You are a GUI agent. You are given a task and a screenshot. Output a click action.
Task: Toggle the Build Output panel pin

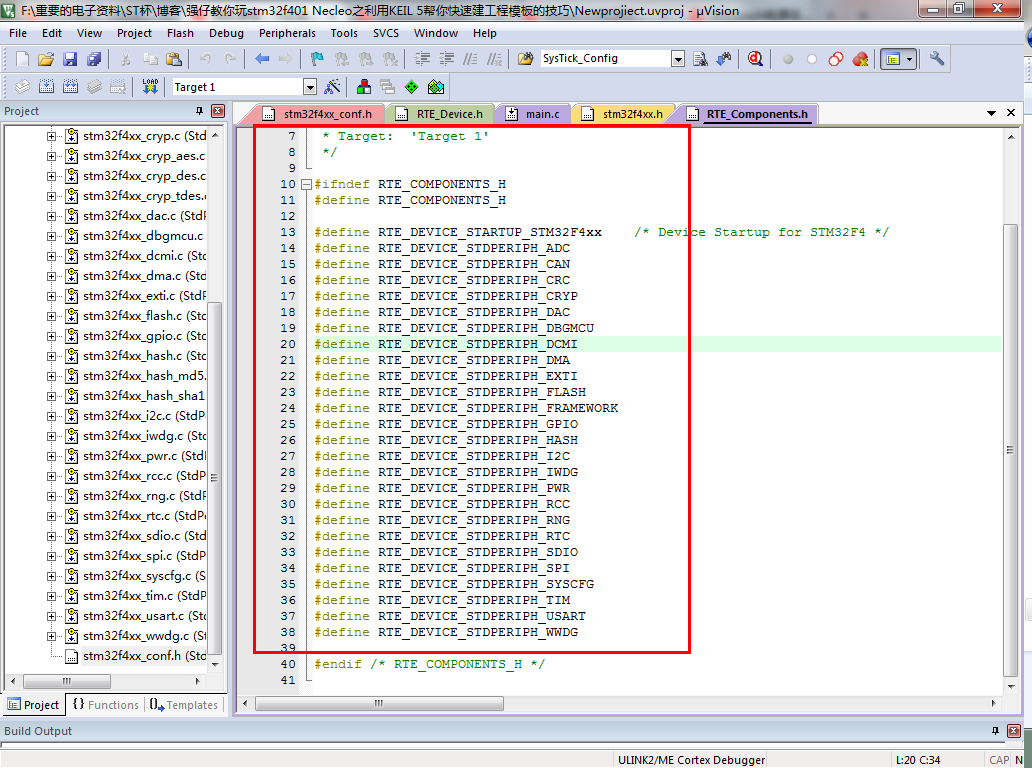coord(995,730)
